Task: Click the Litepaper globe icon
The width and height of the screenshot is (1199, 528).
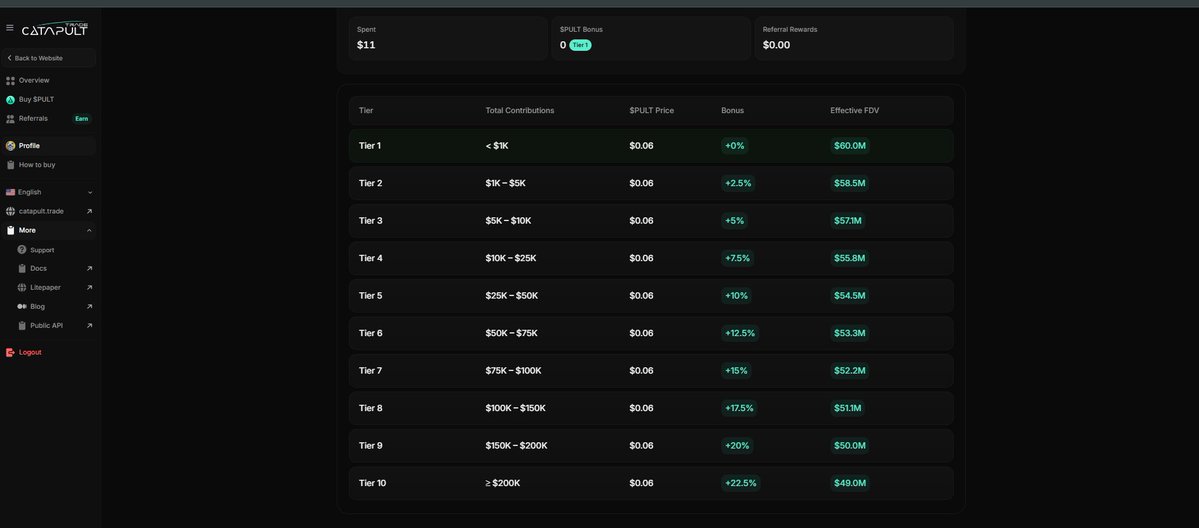Action: pyautogui.click(x=22, y=288)
